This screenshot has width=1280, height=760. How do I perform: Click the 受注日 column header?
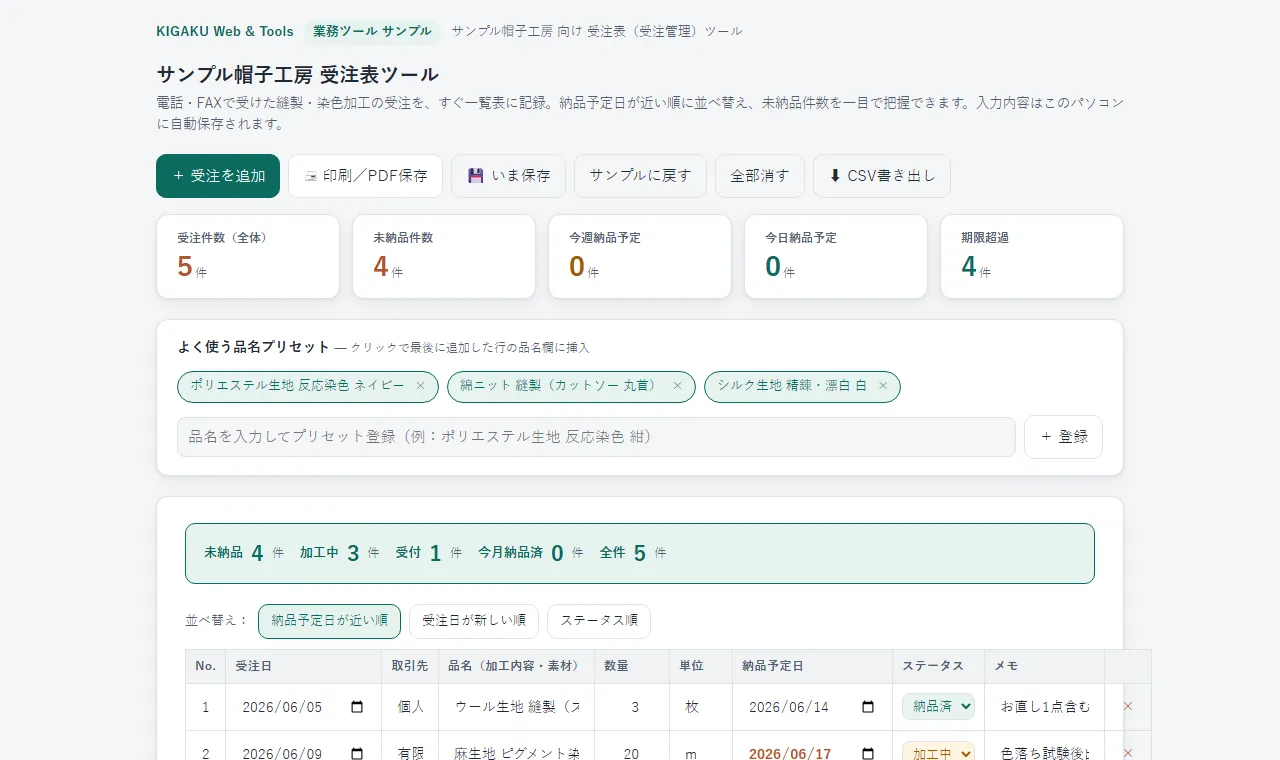coord(302,666)
